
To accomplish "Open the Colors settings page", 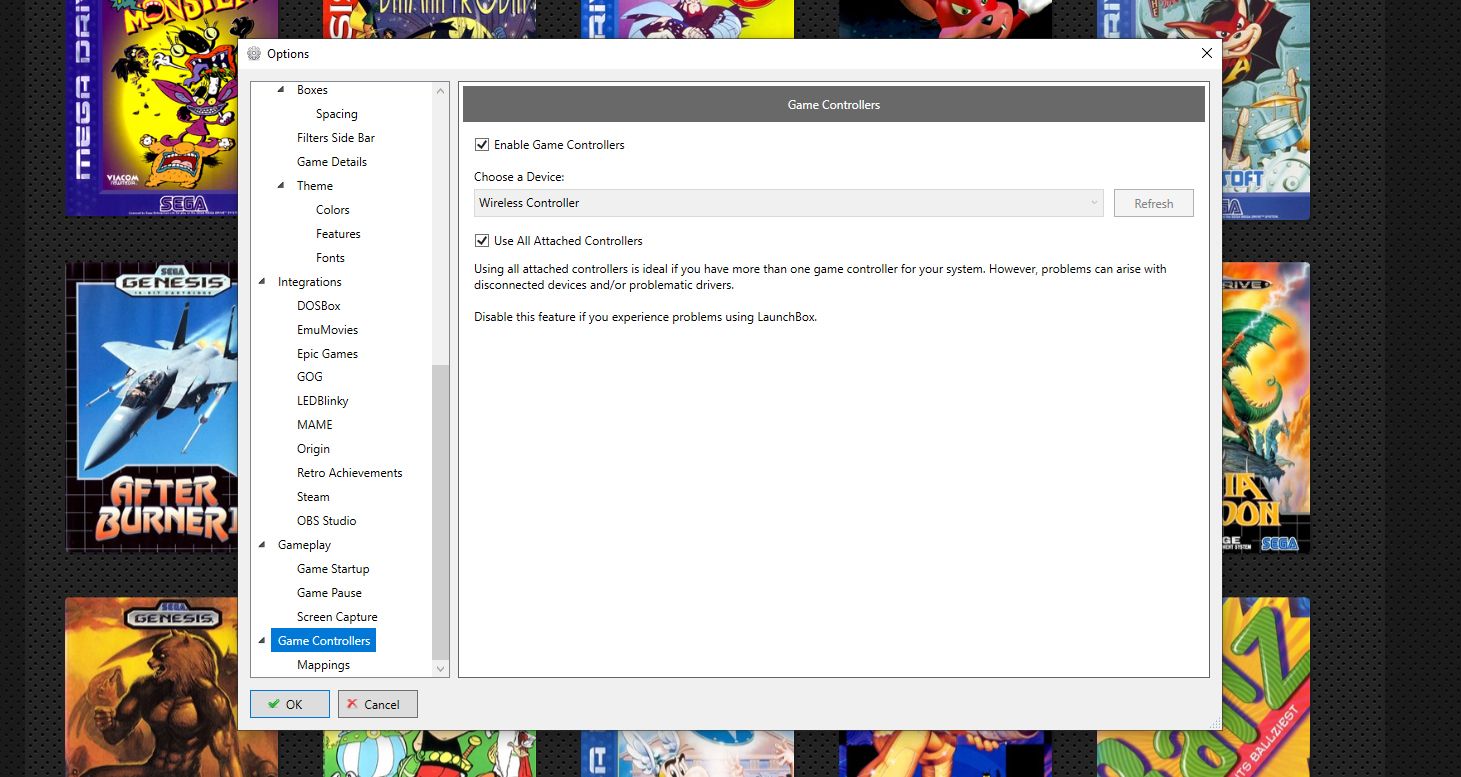I will tap(333, 210).
